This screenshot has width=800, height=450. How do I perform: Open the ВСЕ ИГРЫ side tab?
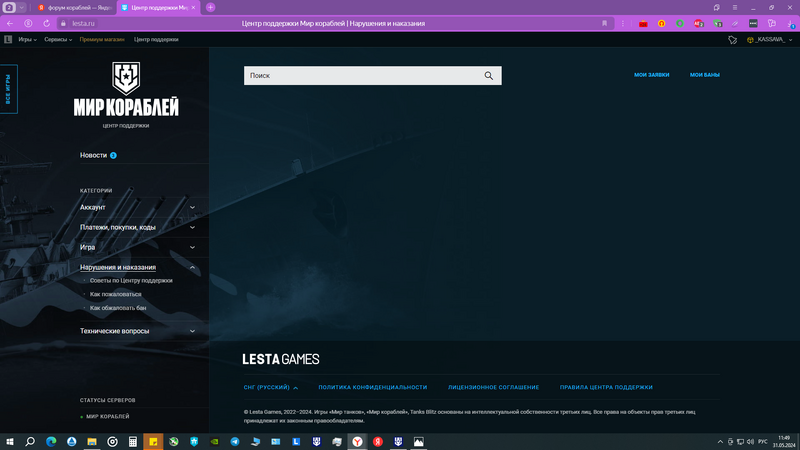[8, 89]
